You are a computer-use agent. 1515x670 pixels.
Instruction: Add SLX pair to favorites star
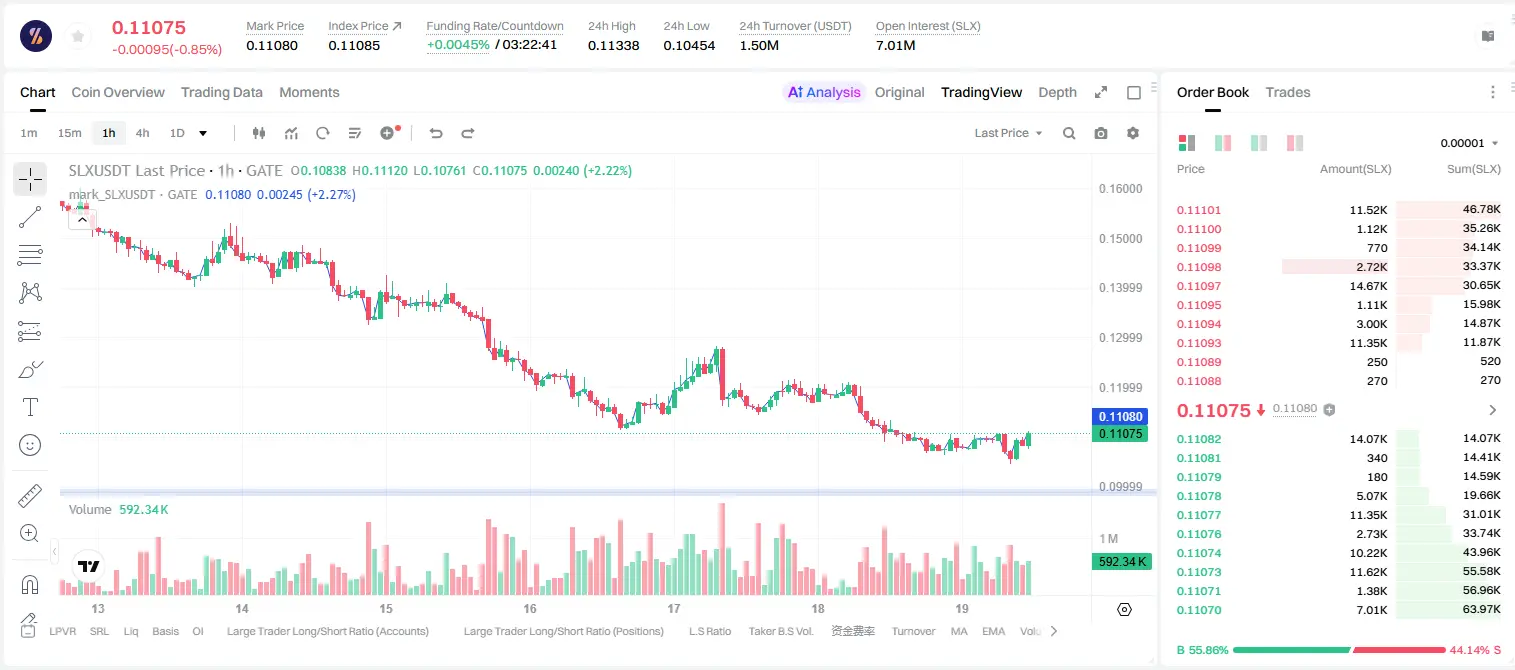pos(78,36)
